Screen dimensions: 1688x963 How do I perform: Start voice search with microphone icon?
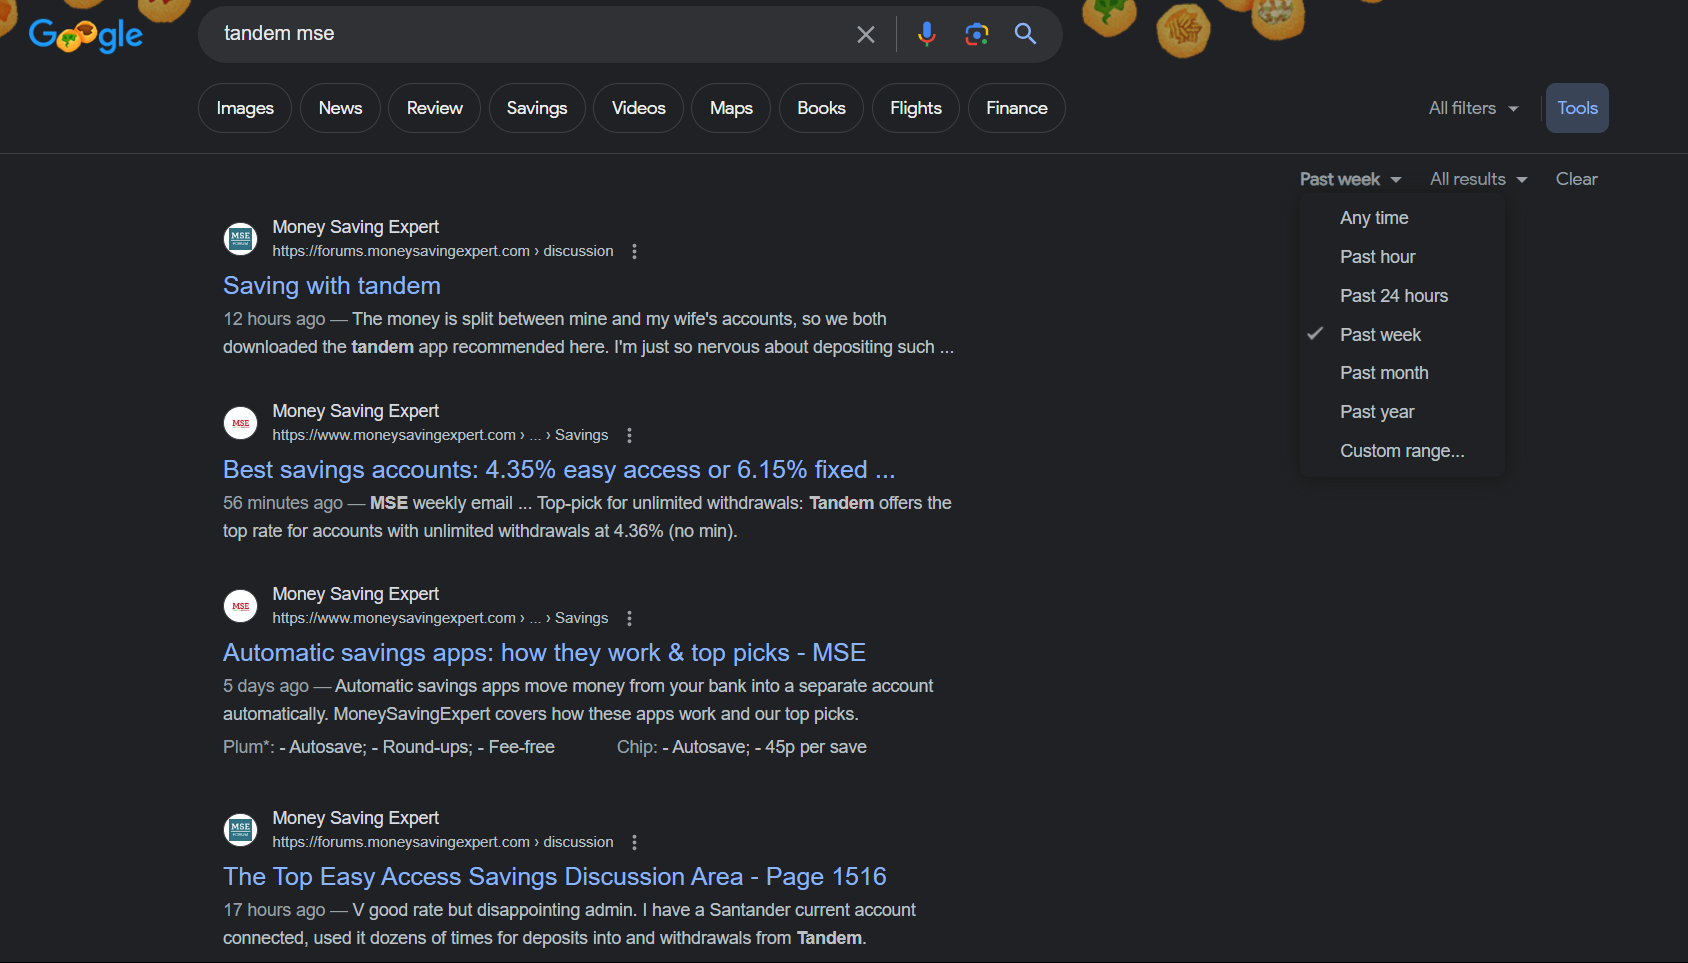pos(927,34)
